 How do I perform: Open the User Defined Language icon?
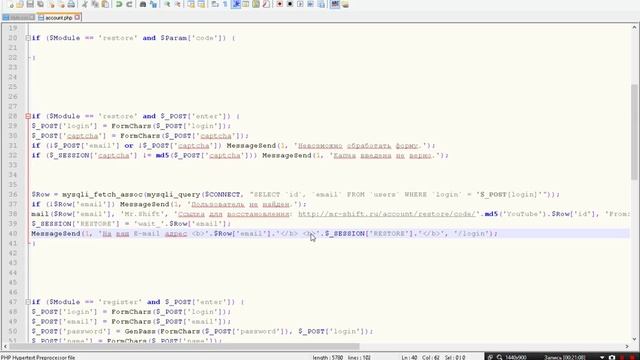(246, 4)
